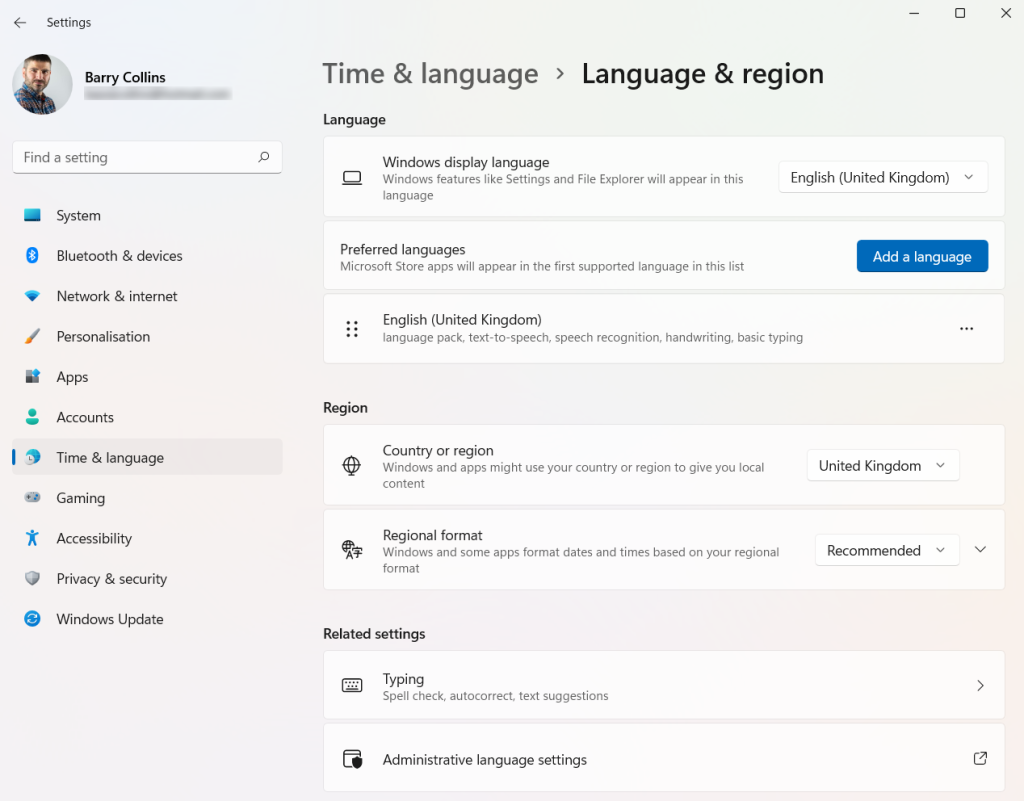The width and height of the screenshot is (1024, 801).
Task: Open System settings category
Action: point(147,215)
